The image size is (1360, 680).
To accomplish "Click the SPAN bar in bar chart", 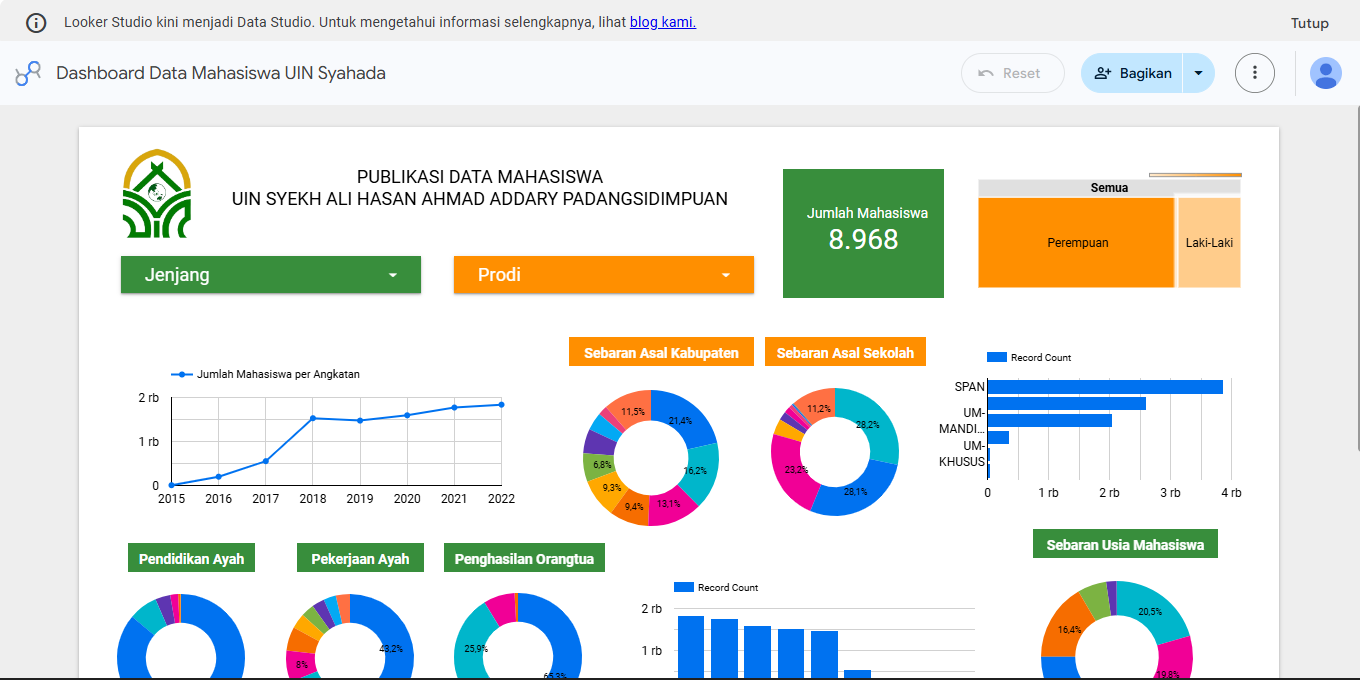I will 1105,387.
